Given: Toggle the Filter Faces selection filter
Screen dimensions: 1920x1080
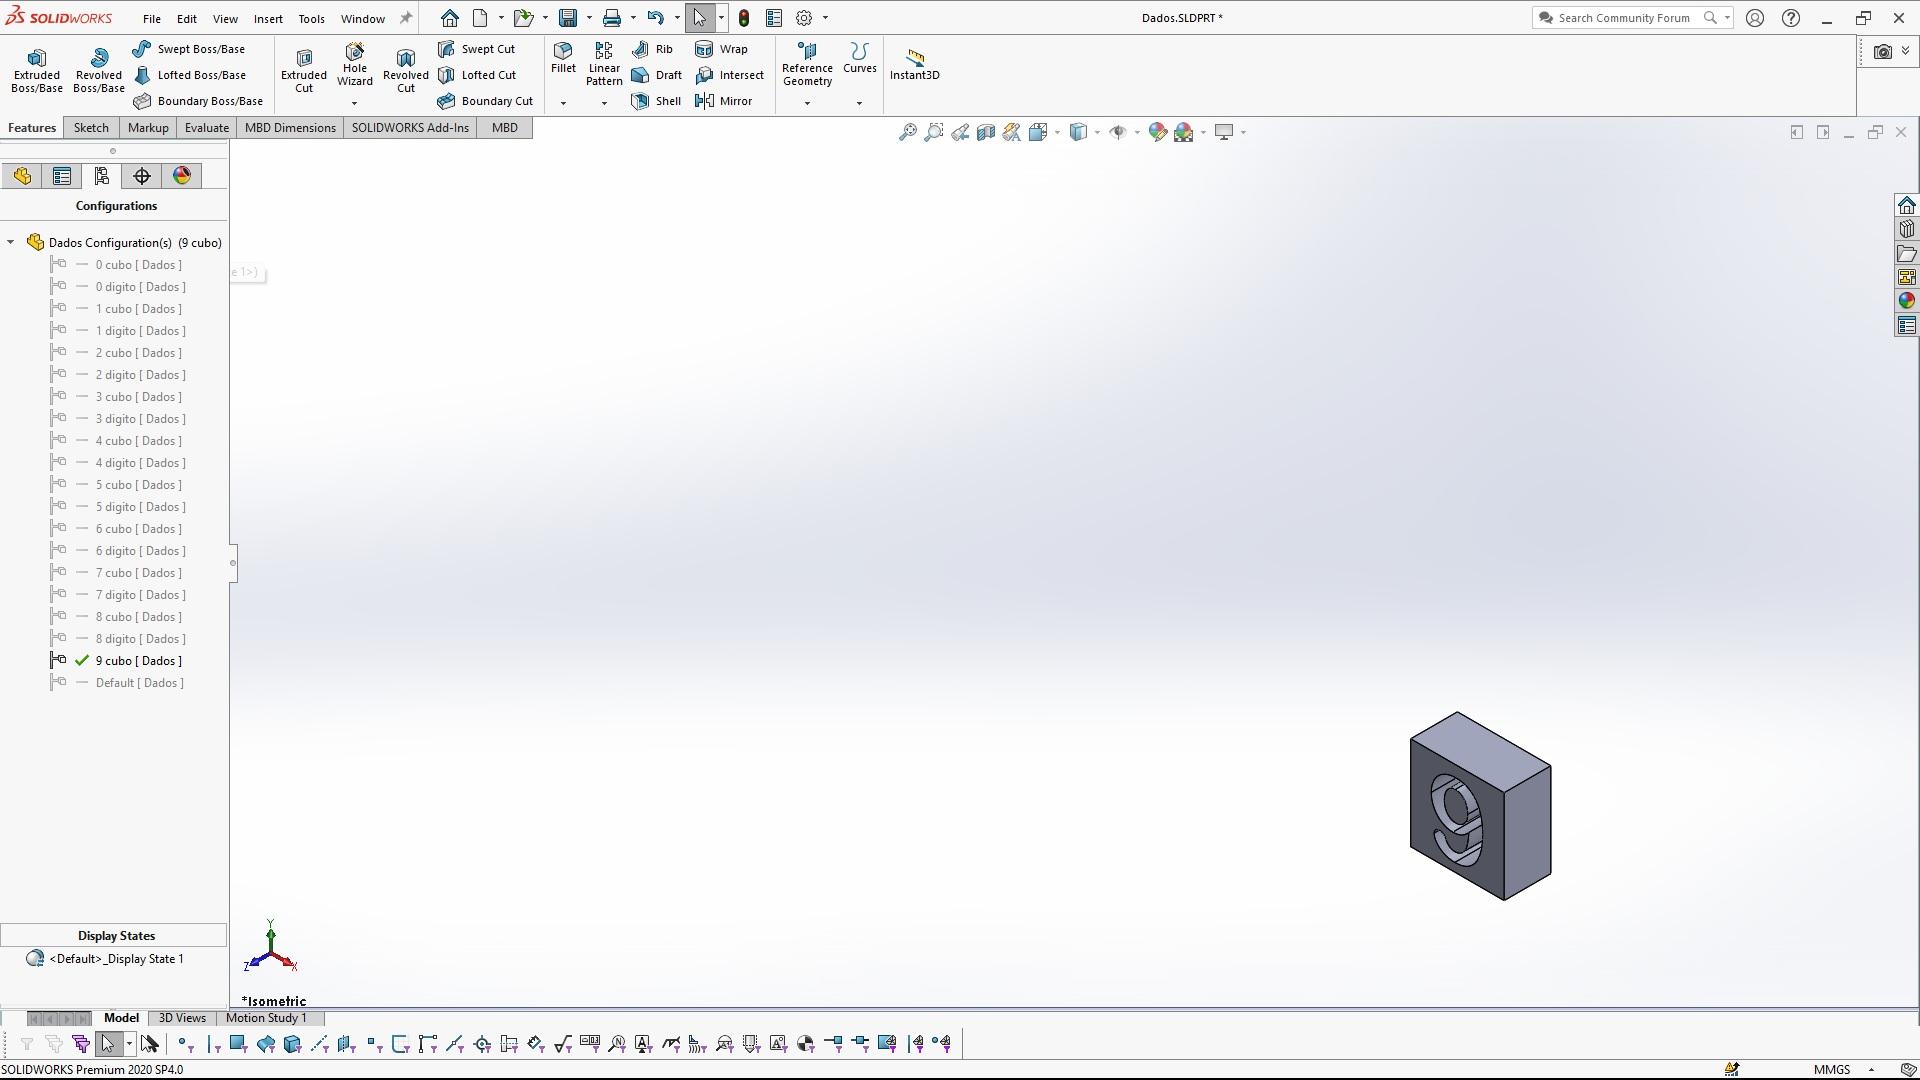Looking at the screenshot, I should point(238,1044).
